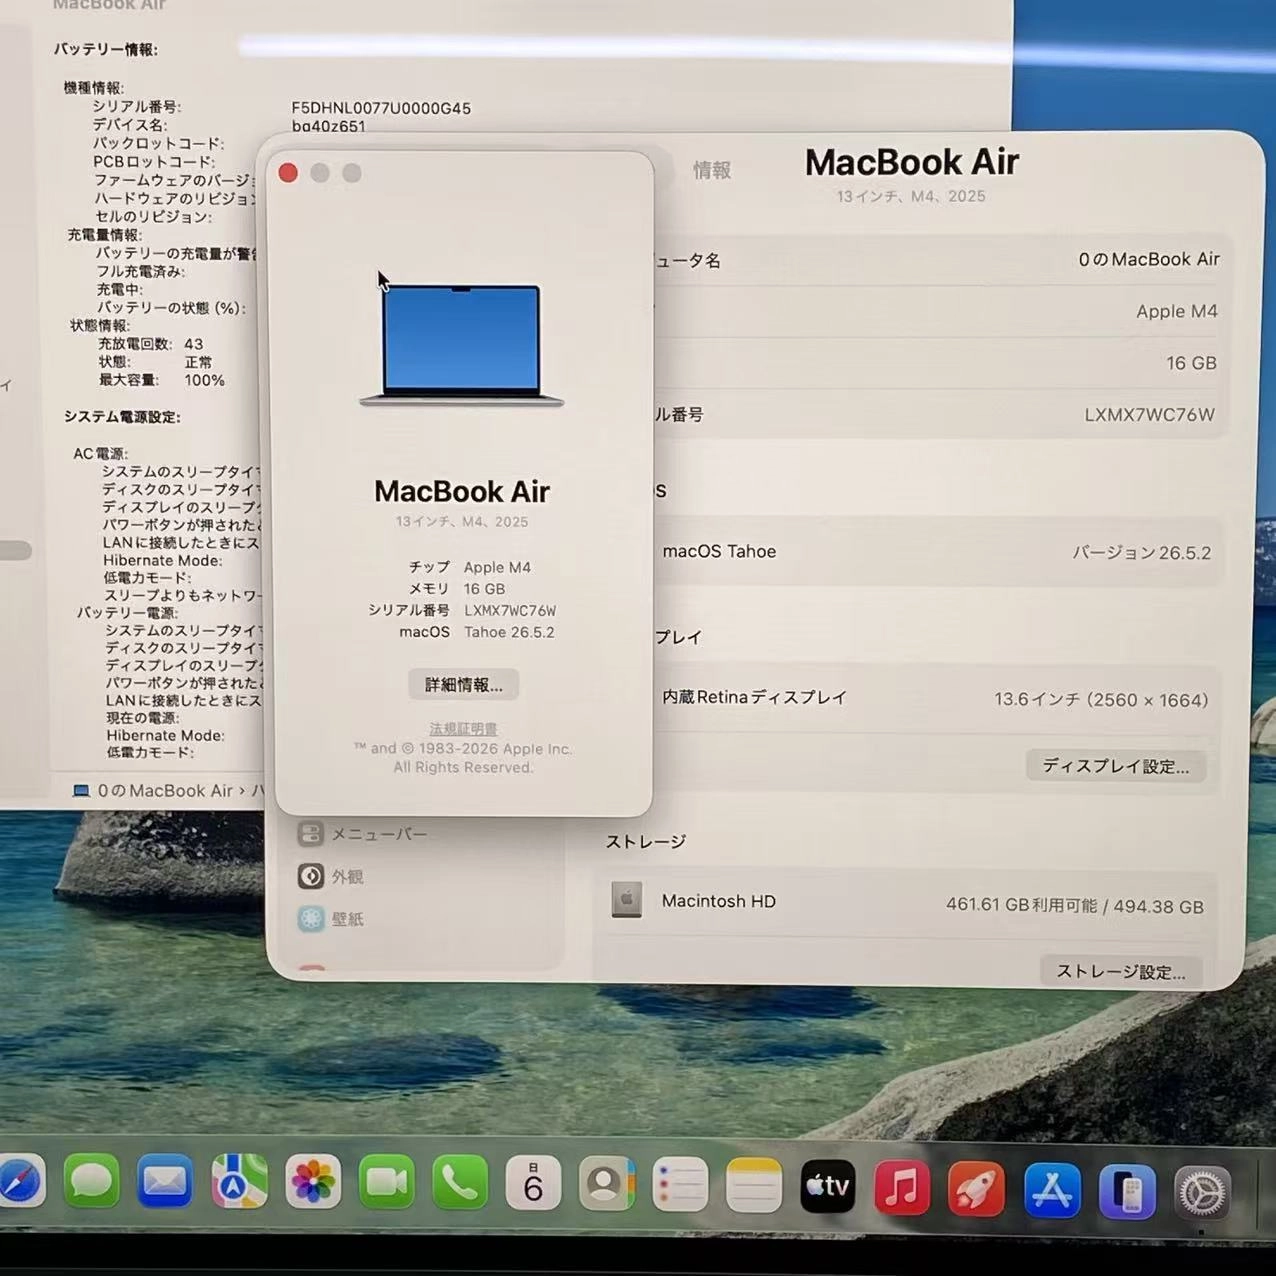Launch Reminders from the Dock
This screenshot has width=1276, height=1276.
coord(680,1185)
